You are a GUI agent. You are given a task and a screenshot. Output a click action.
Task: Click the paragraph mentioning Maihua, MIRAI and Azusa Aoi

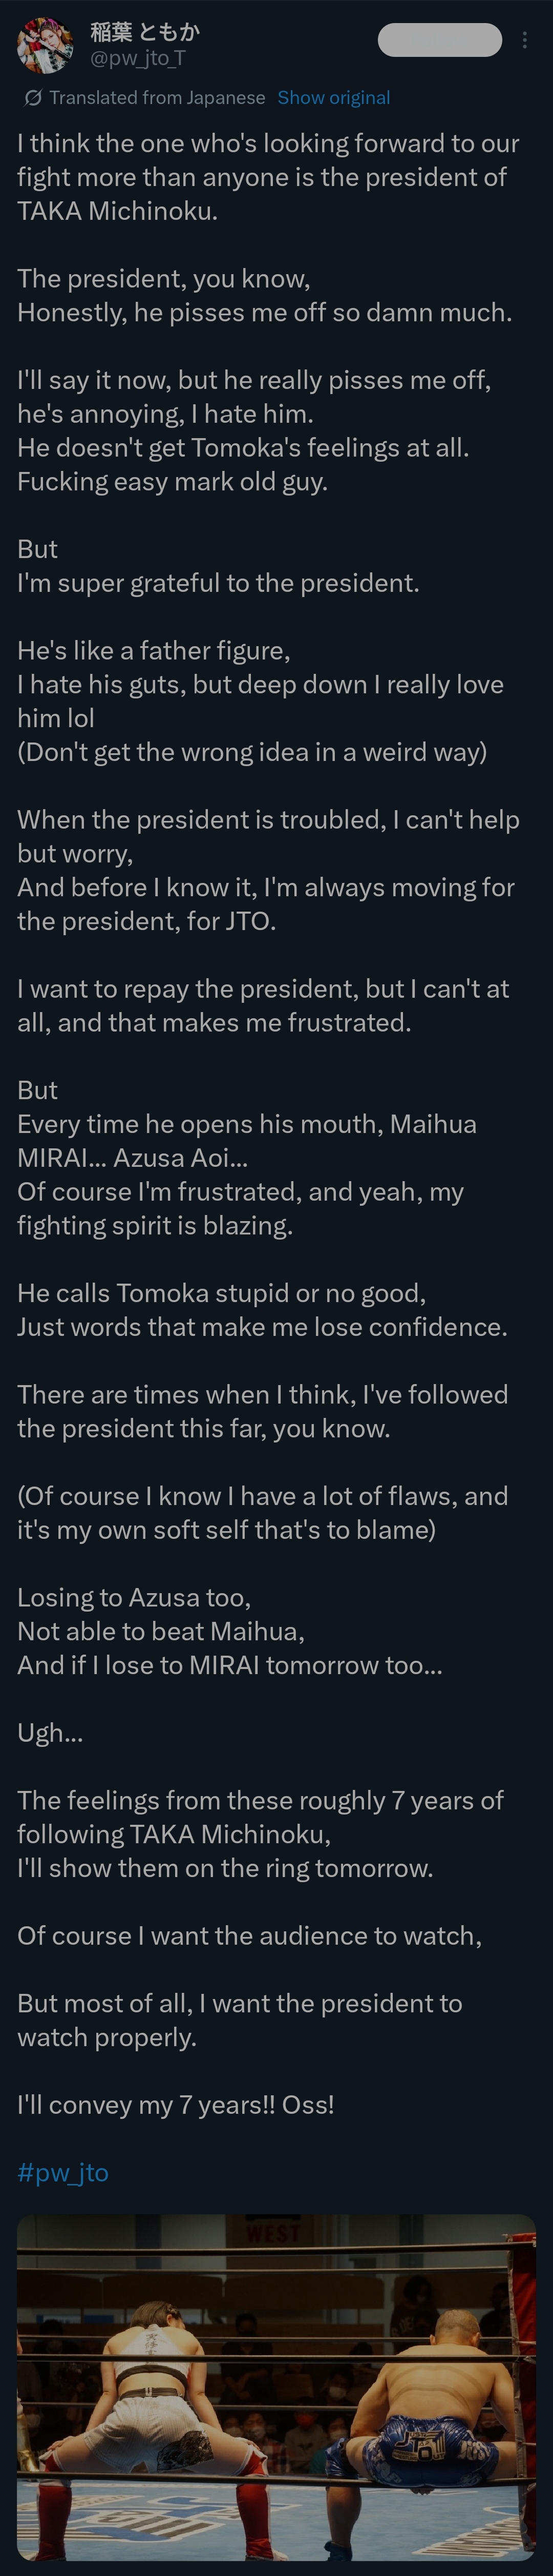(247, 1158)
